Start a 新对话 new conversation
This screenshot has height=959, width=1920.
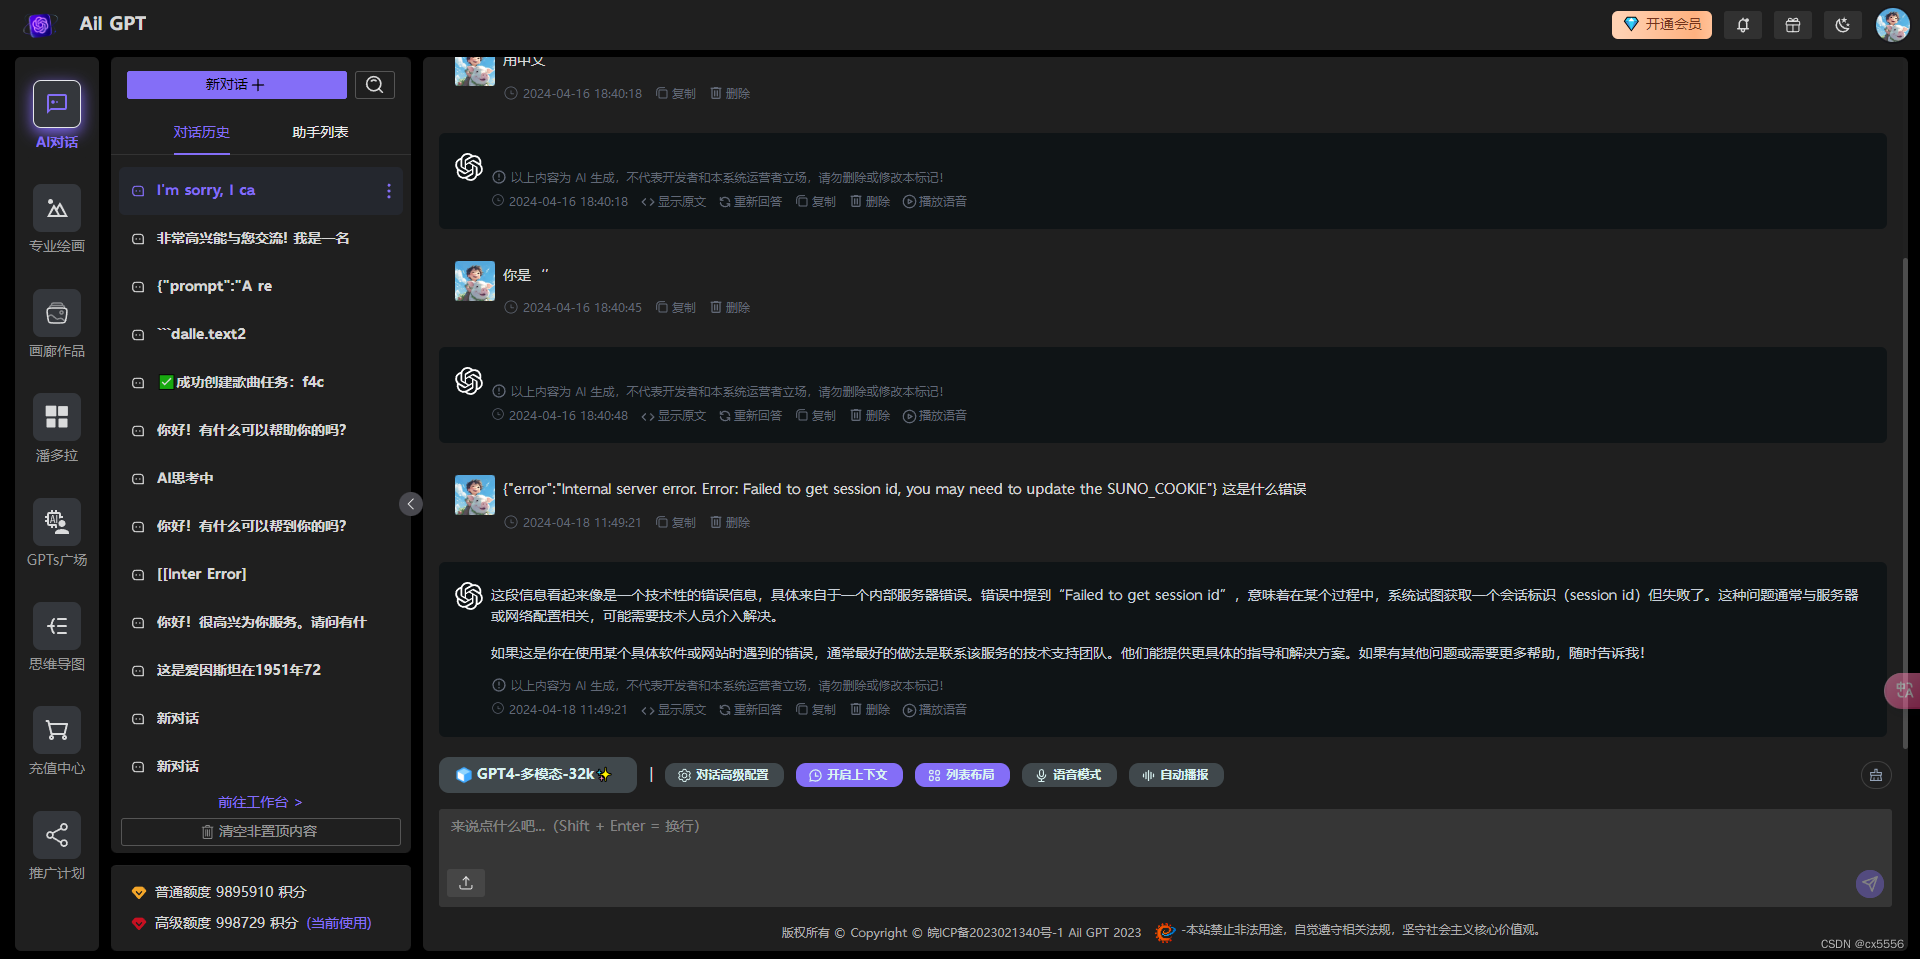[236, 85]
